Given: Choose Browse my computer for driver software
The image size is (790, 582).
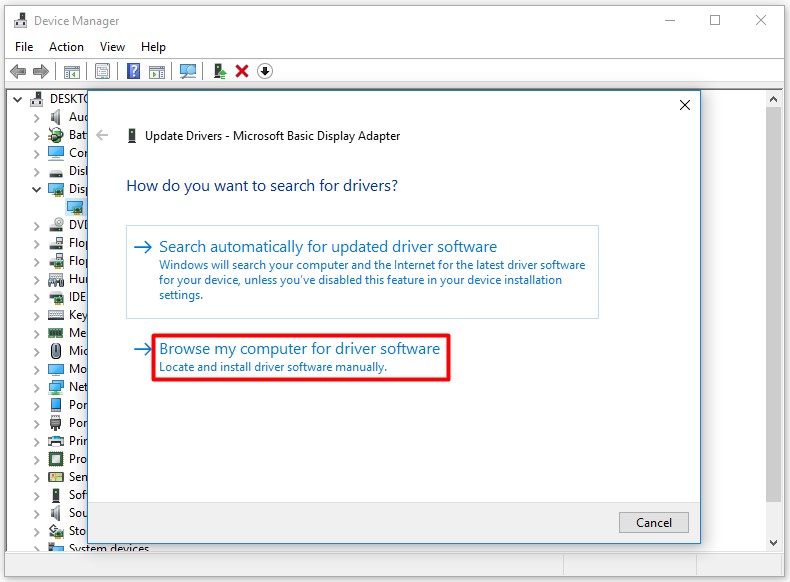Looking at the screenshot, I should tap(301, 357).
